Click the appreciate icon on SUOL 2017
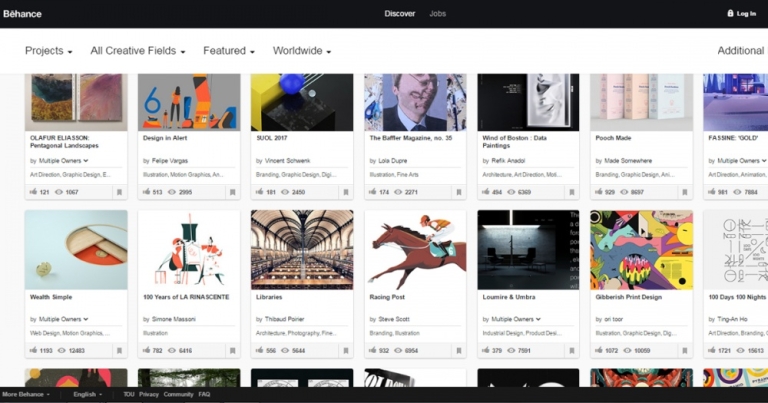768x403 pixels. click(259, 191)
